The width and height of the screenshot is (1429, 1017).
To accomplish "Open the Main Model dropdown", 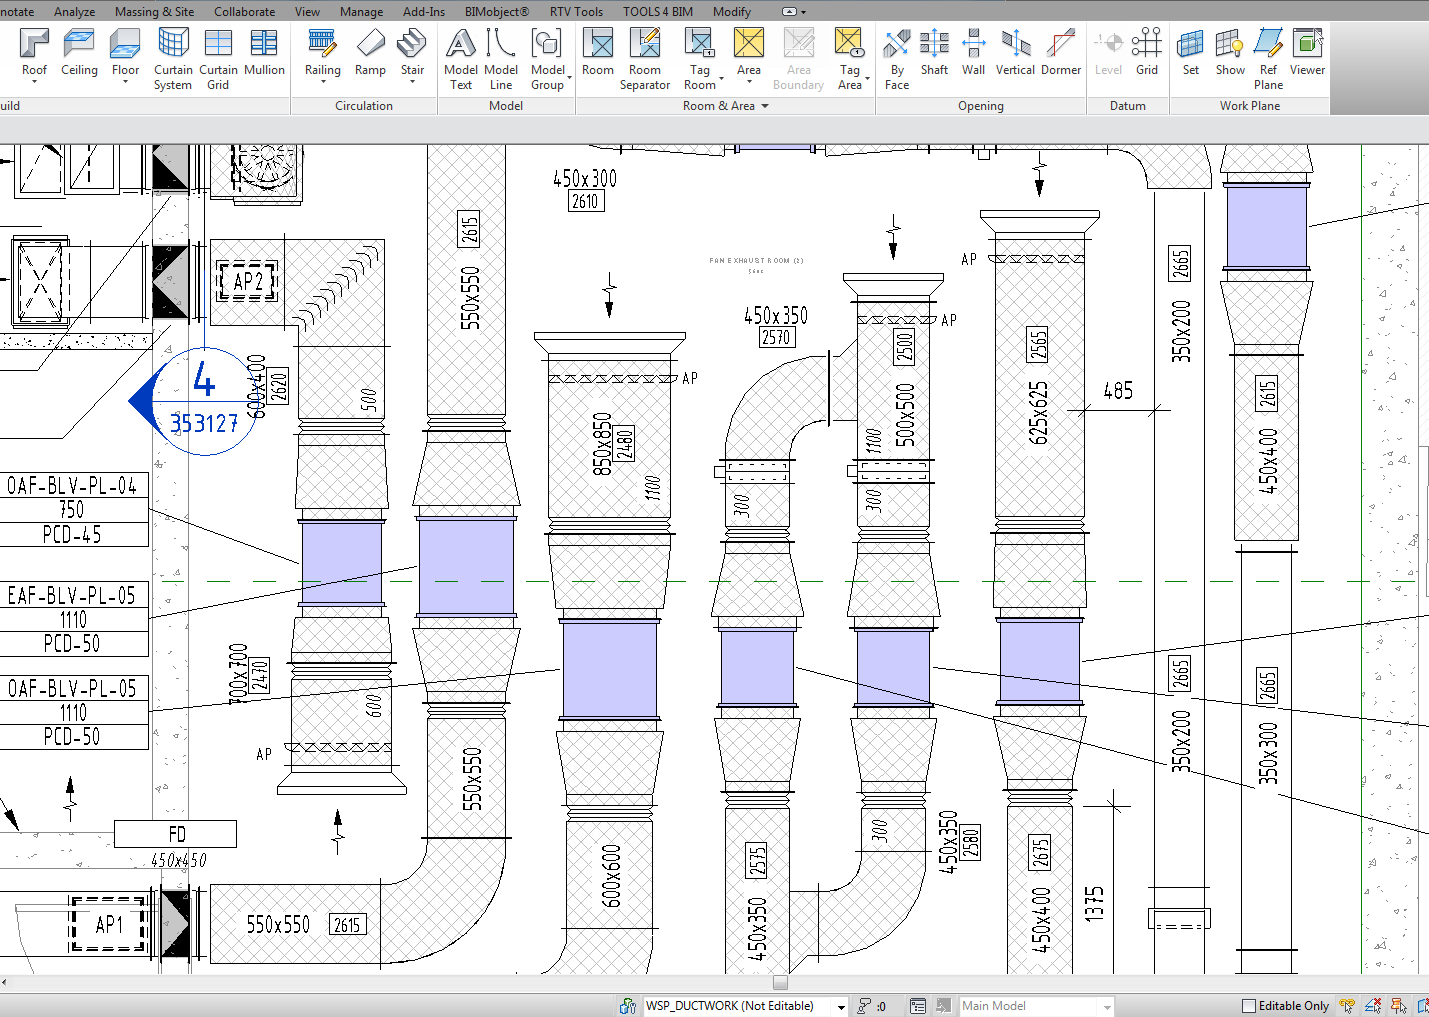I will pyautogui.click(x=1108, y=1006).
